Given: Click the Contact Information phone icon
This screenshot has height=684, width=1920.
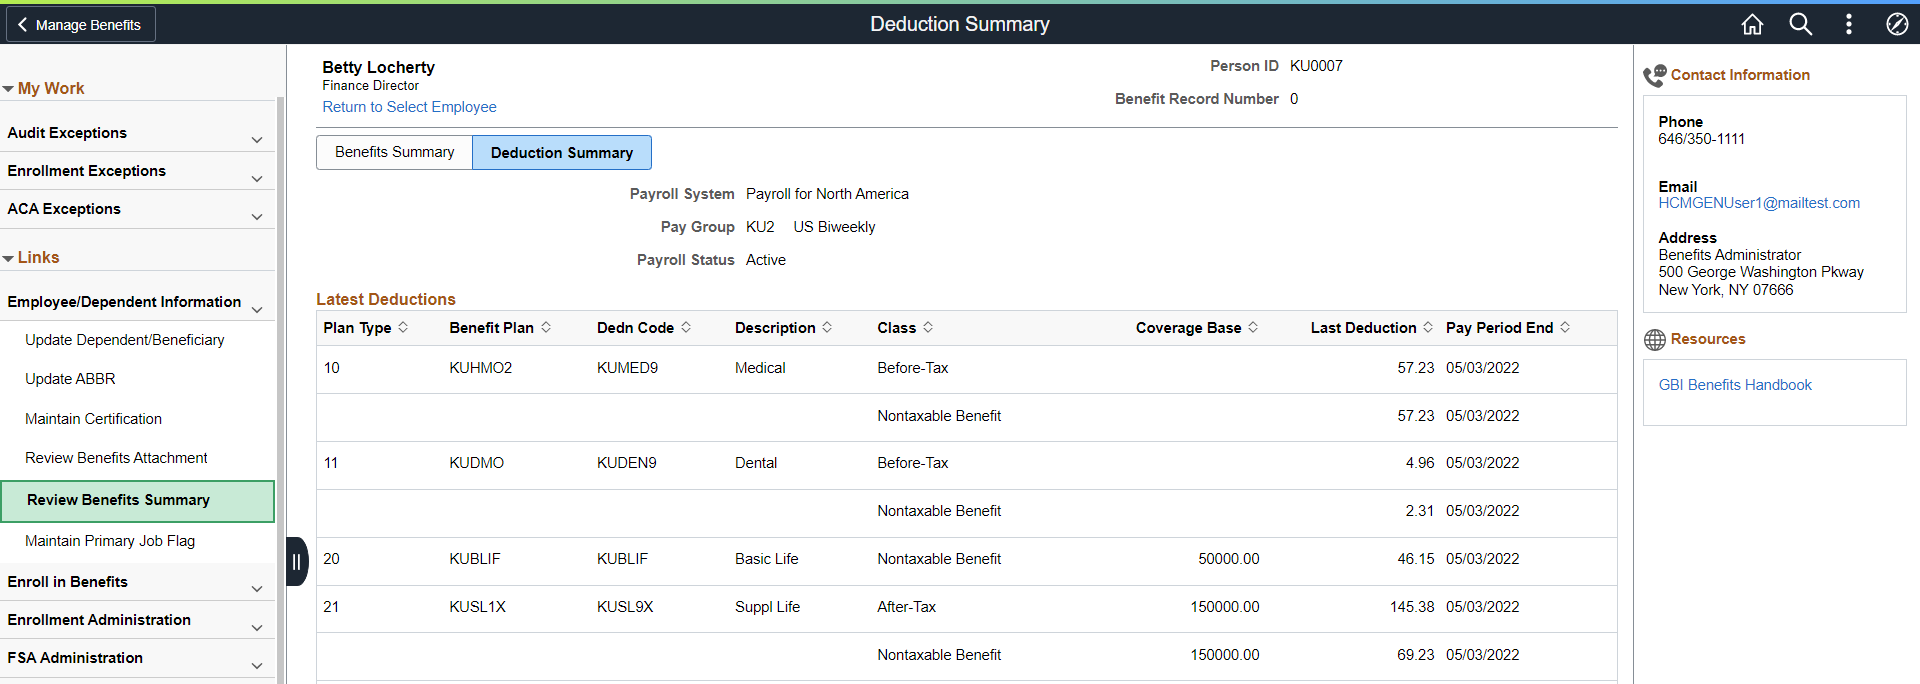Looking at the screenshot, I should coord(1655,75).
